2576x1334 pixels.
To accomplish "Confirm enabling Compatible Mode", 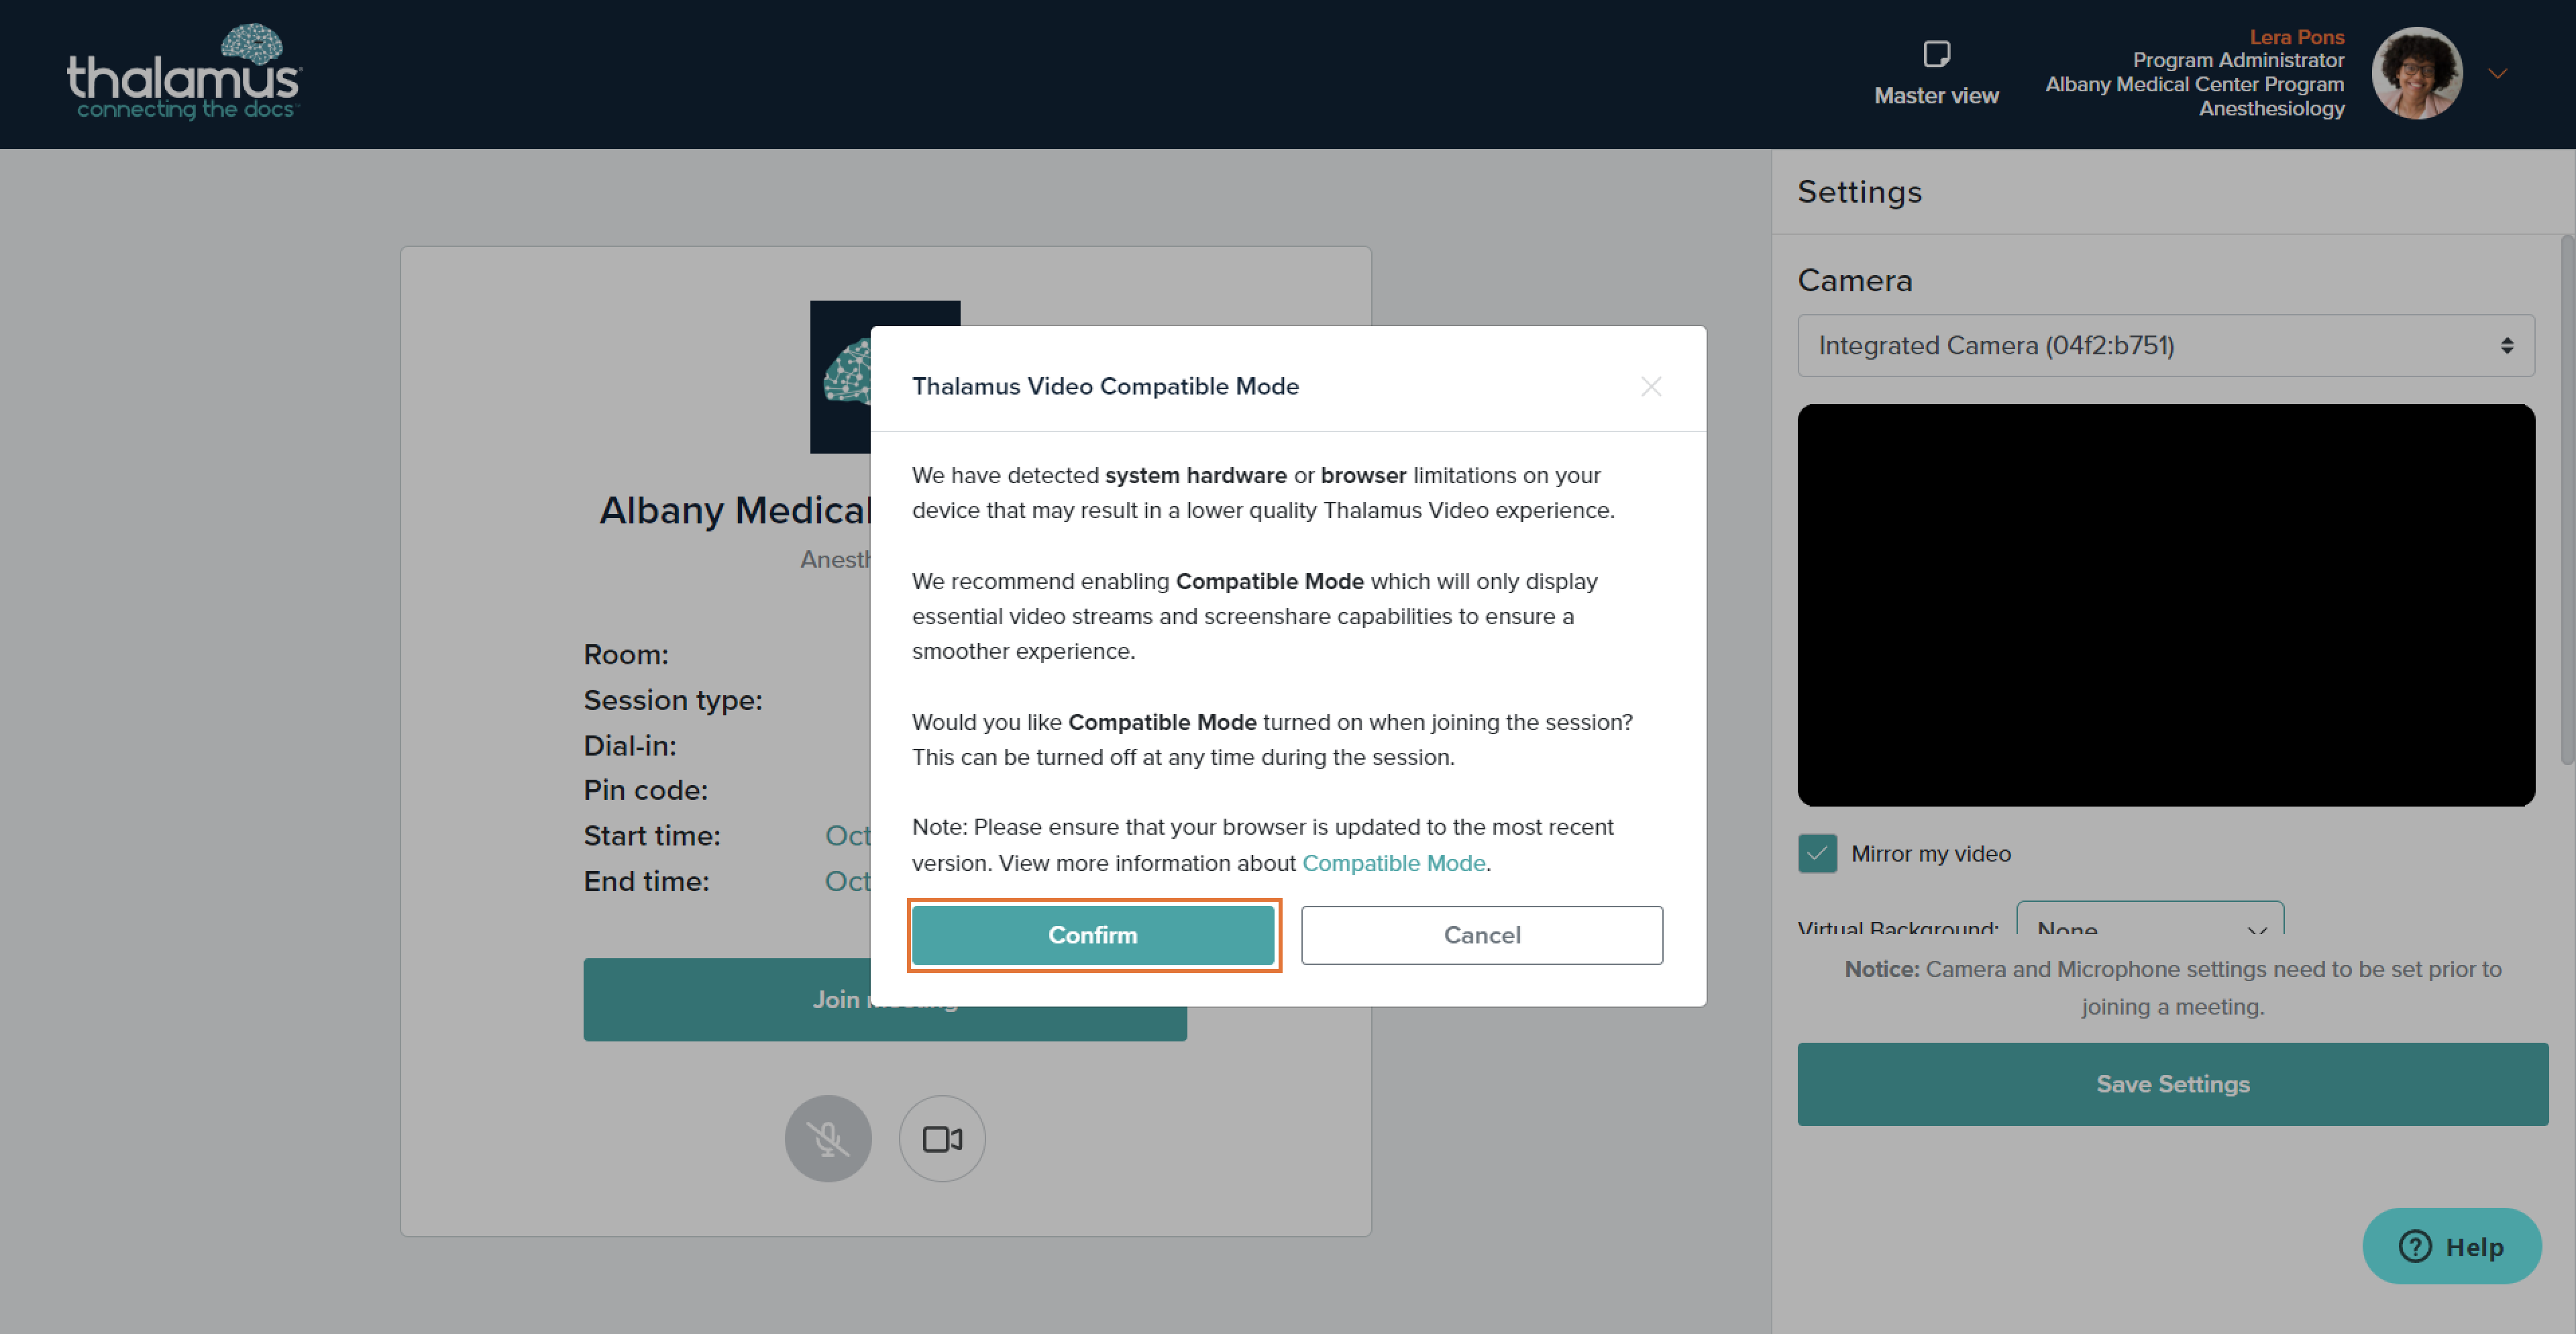I will pyautogui.click(x=1093, y=935).
